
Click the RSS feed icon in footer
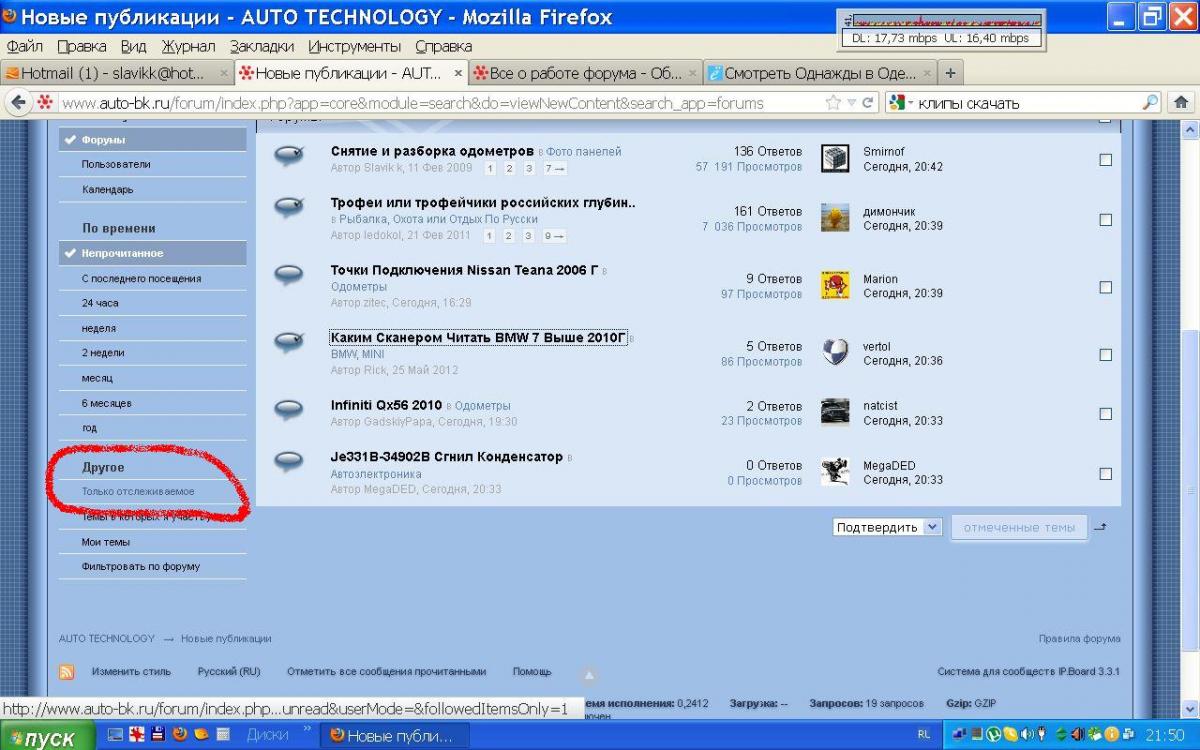click(67, 672)
